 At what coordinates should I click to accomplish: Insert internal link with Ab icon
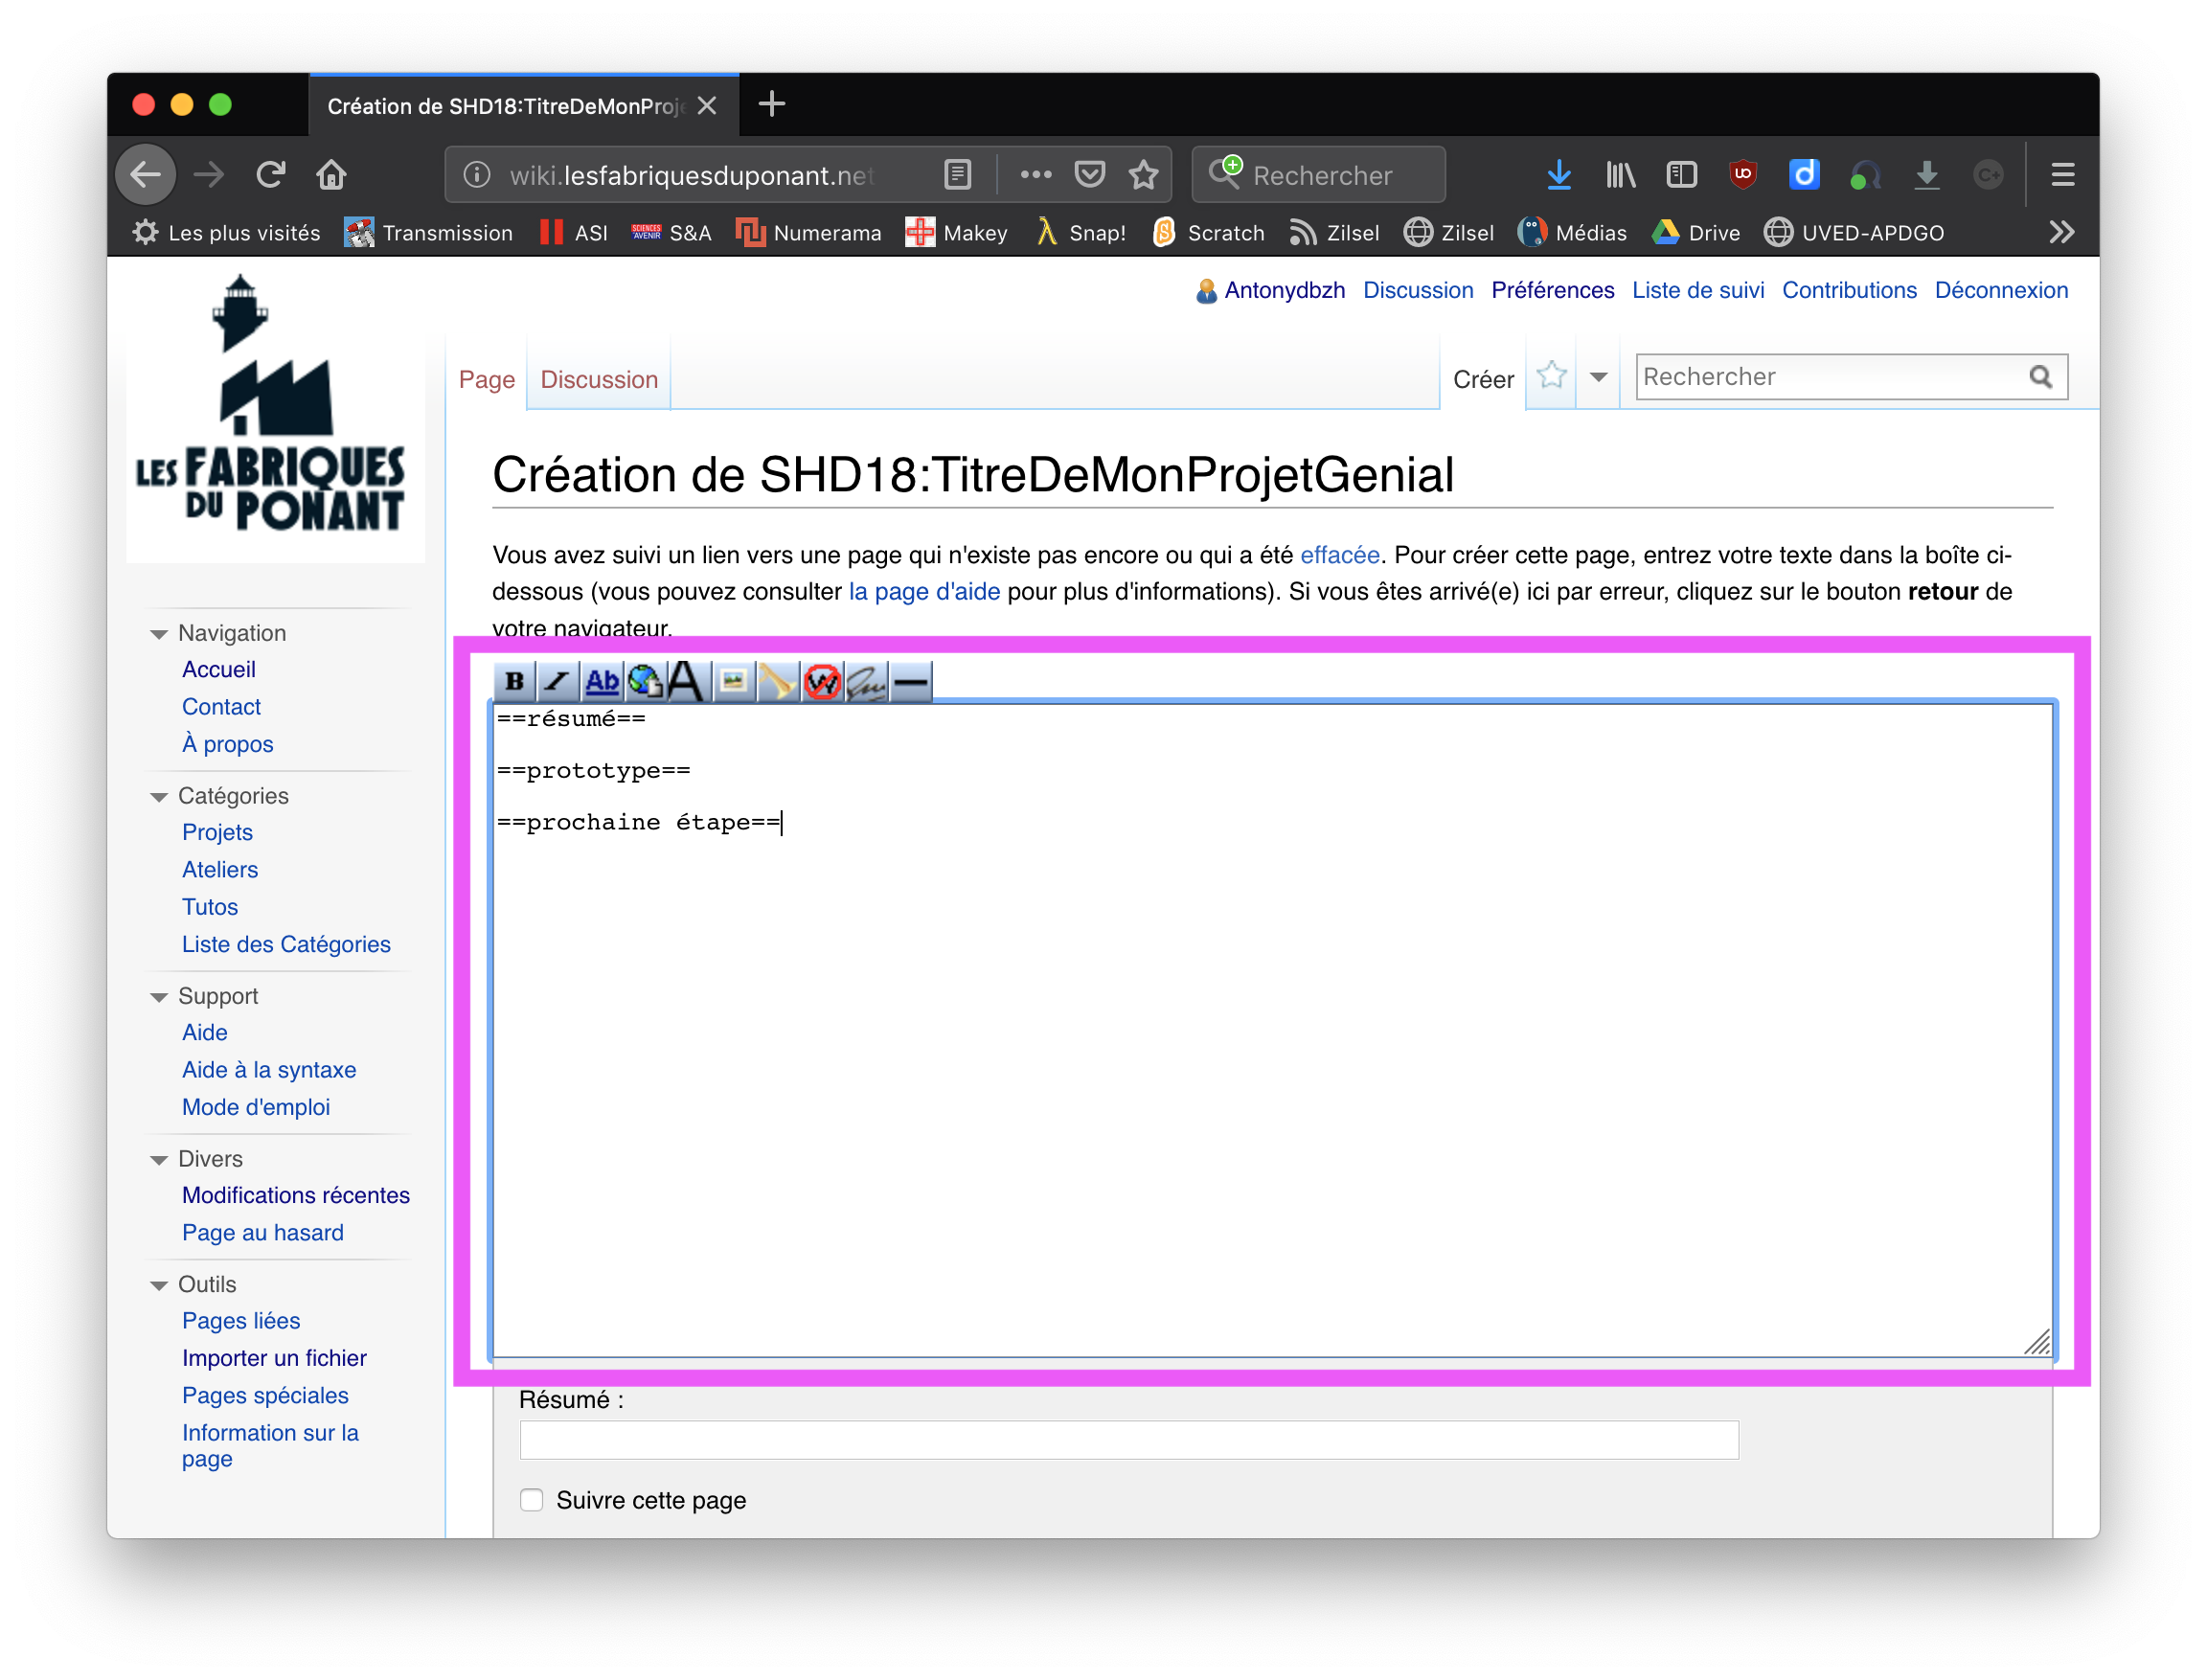(x=601, y=682)
